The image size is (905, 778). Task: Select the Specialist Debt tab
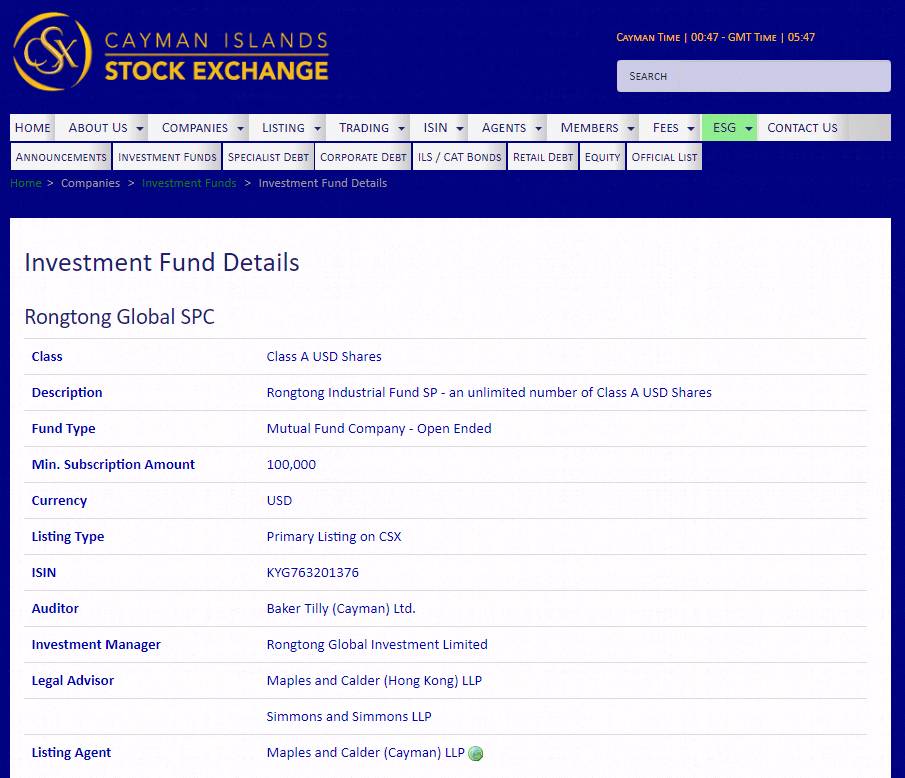tap(268, 157)
